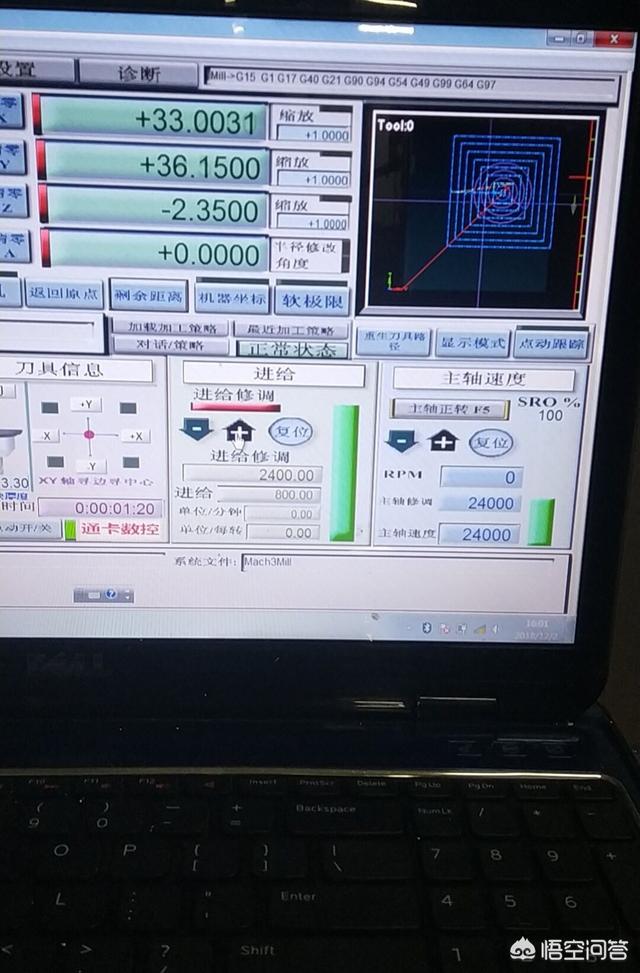640x973 pixels.
Task: Reset spindle speed override with 复位
Action: tap(491, 442)
